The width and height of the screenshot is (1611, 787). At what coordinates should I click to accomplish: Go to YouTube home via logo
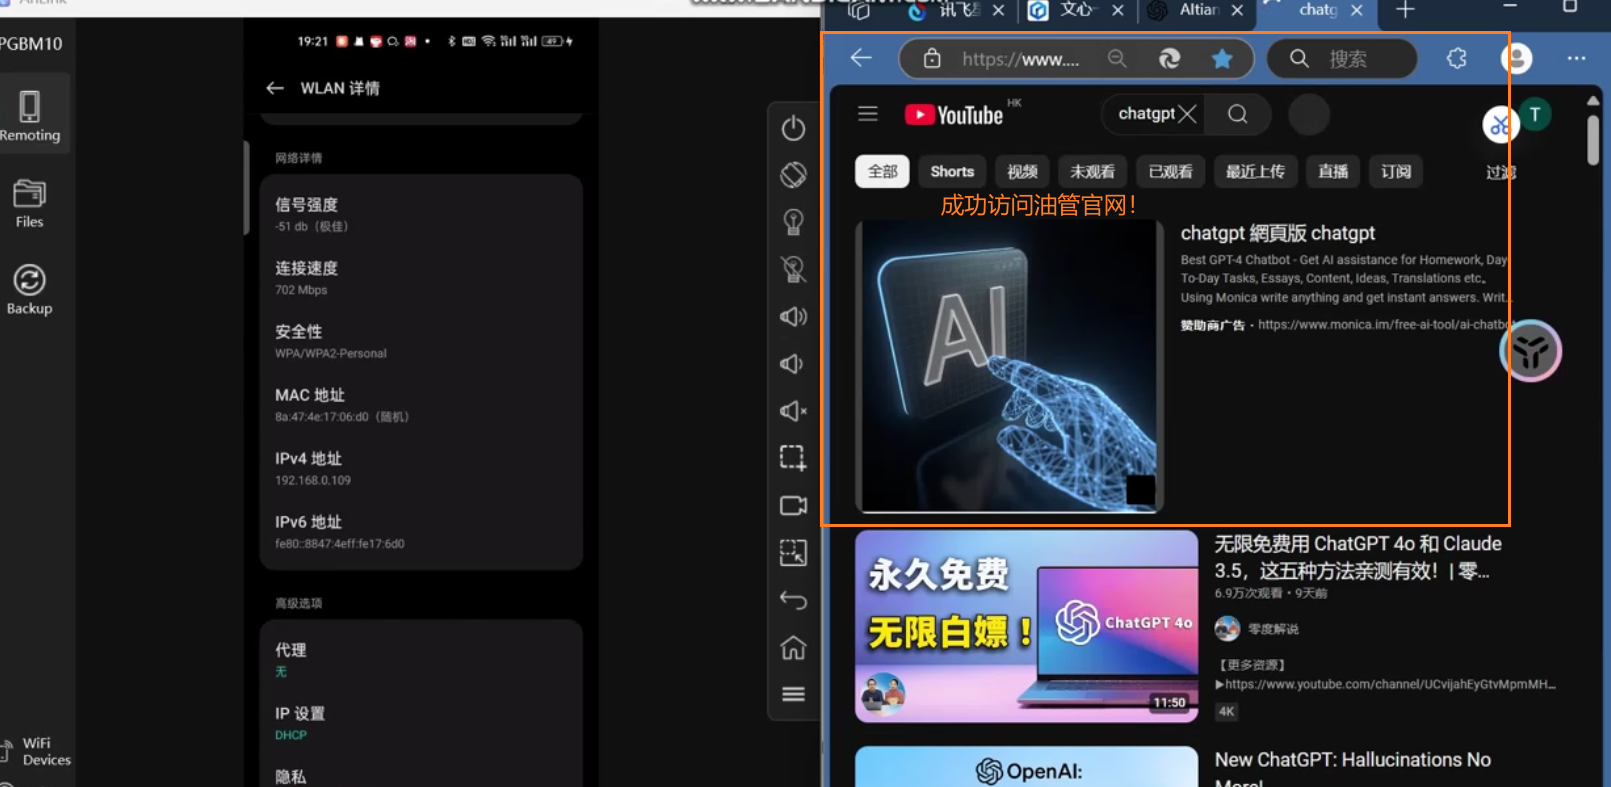tap(954, 114)
